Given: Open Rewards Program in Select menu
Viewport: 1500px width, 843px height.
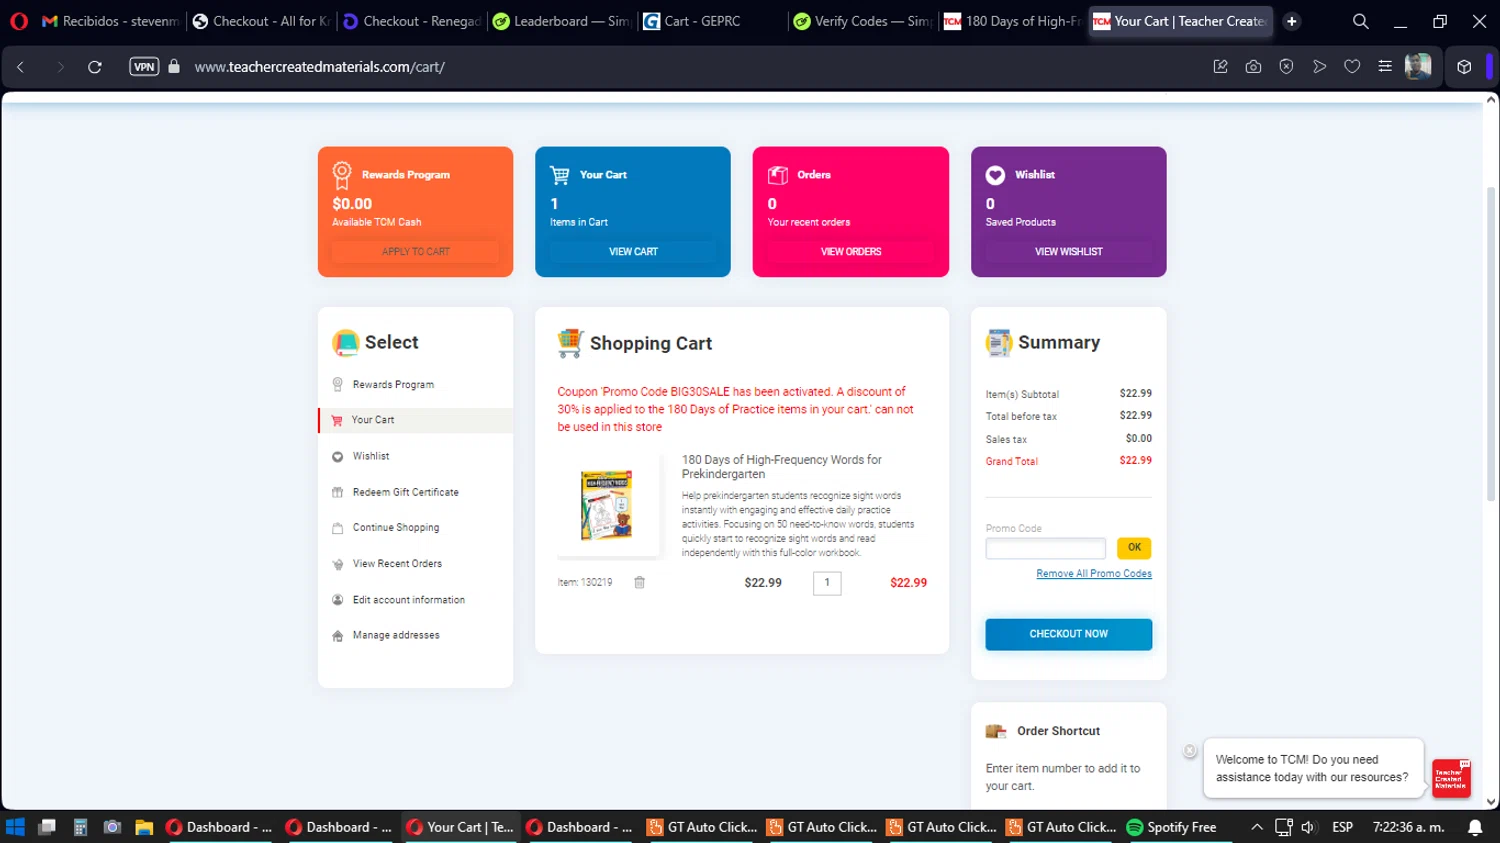Looking at the screenshot, I should [x=393, y=385].
